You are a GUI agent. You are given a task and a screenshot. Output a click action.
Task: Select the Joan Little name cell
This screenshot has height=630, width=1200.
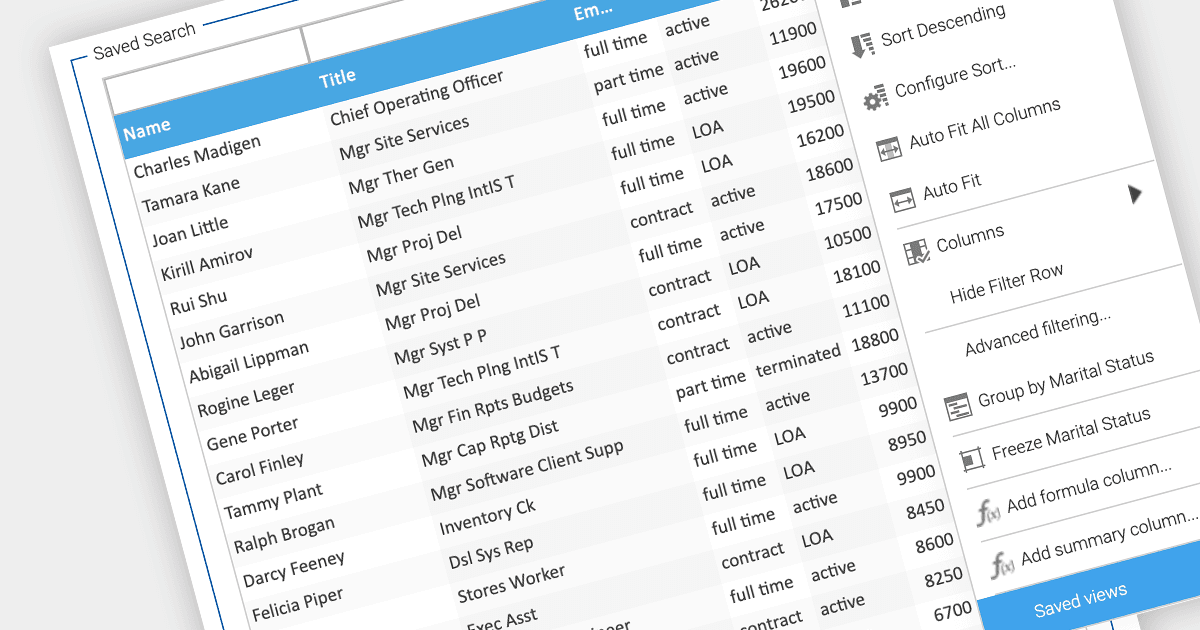point(190,232)
